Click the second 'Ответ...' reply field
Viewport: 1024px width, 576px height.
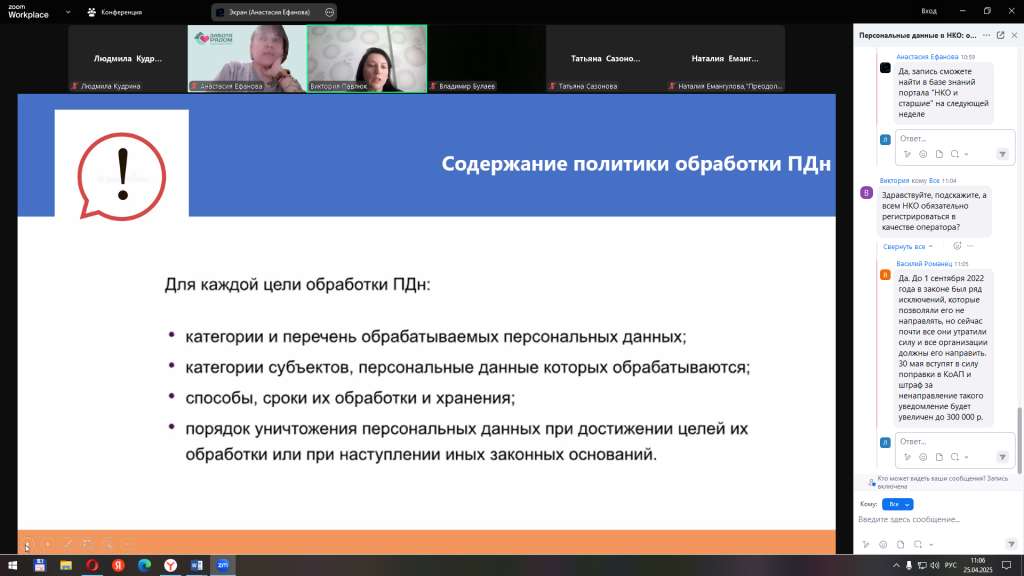(954, 441)
